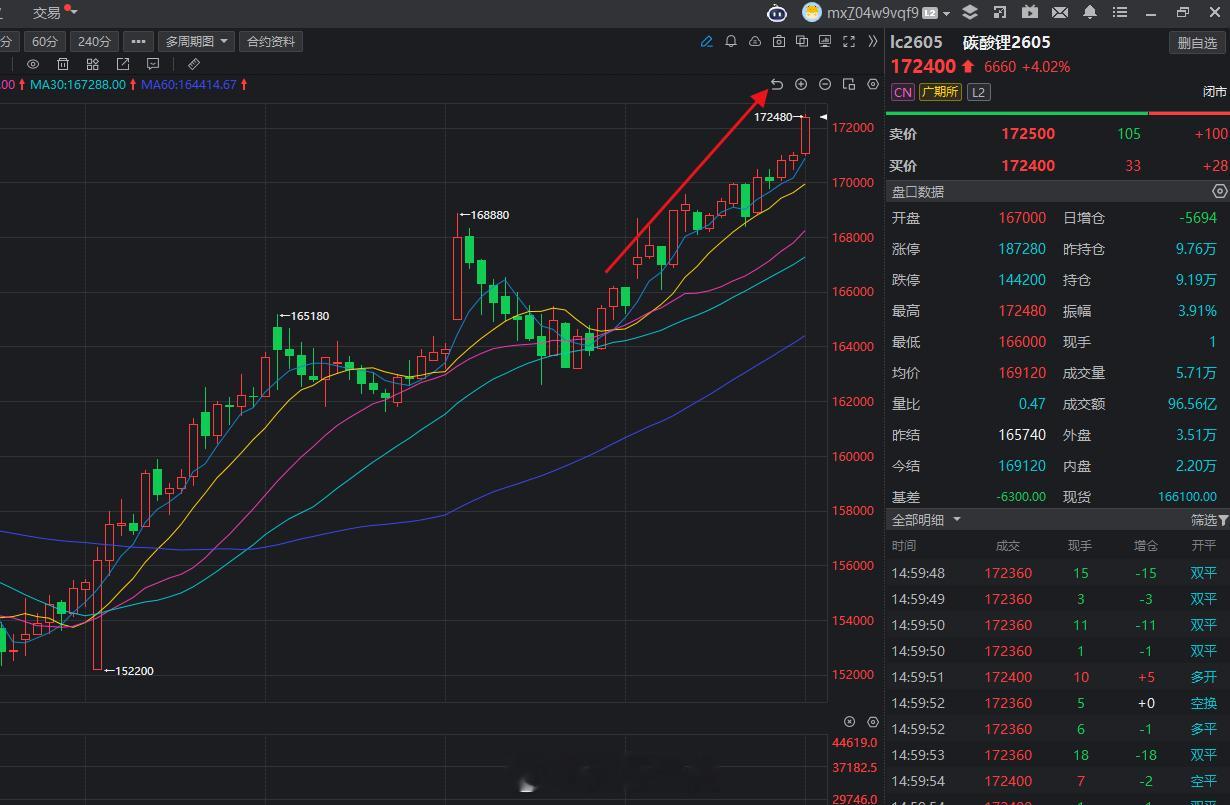Click the small triangle beside the 172480 price marker
Image resolution: width=1230 pixels, height=805 pixels.
[x=823, y=117]
